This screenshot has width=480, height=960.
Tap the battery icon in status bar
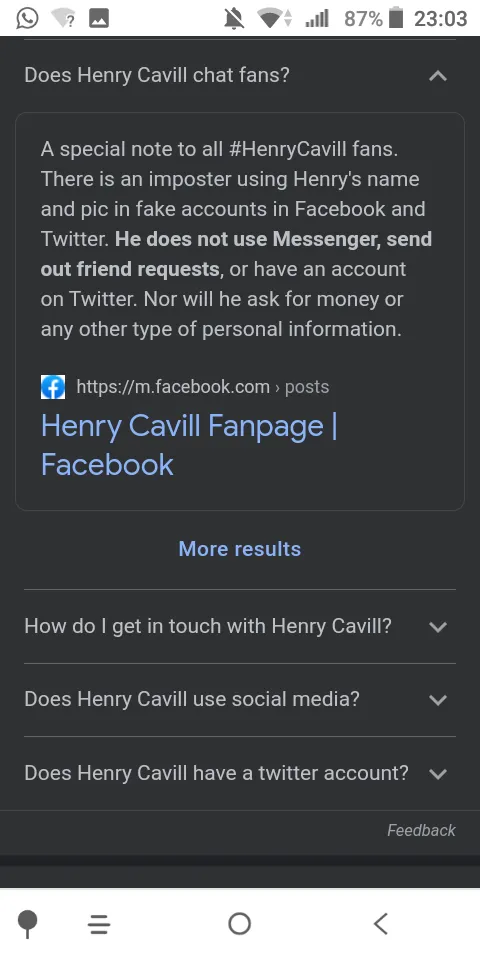point(397,18)
